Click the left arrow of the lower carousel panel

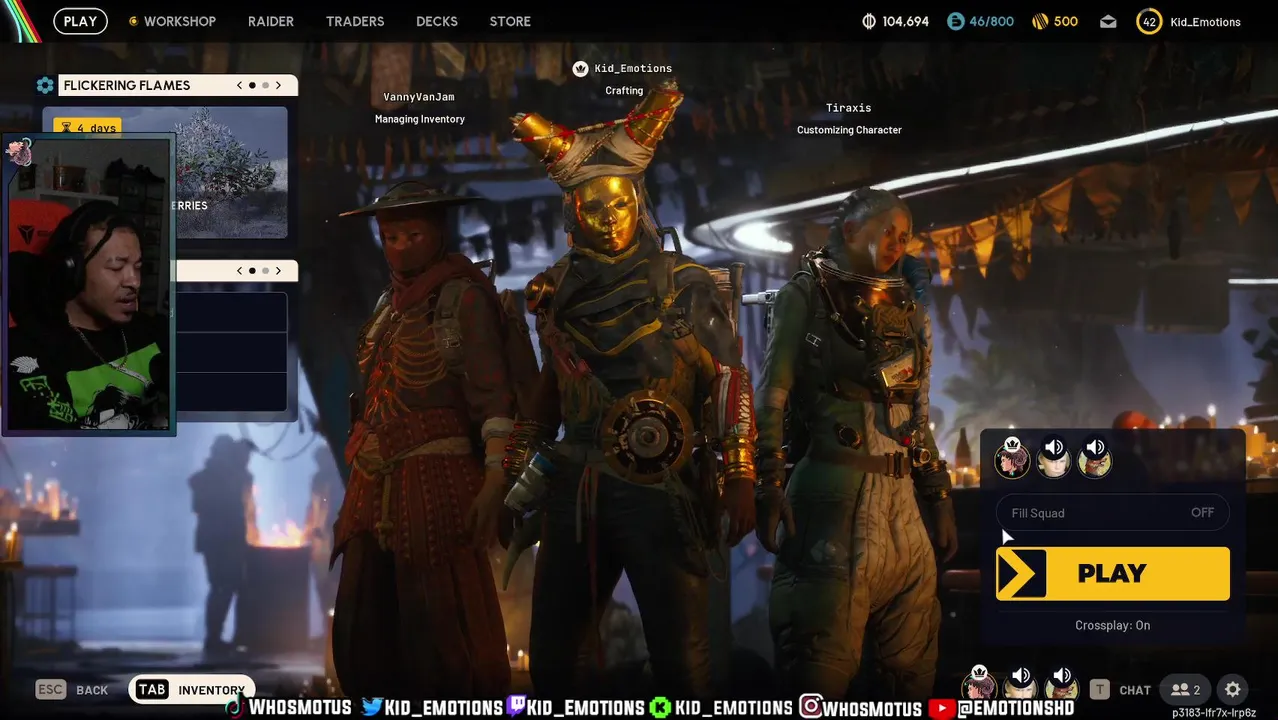click(x=239, y=270)
